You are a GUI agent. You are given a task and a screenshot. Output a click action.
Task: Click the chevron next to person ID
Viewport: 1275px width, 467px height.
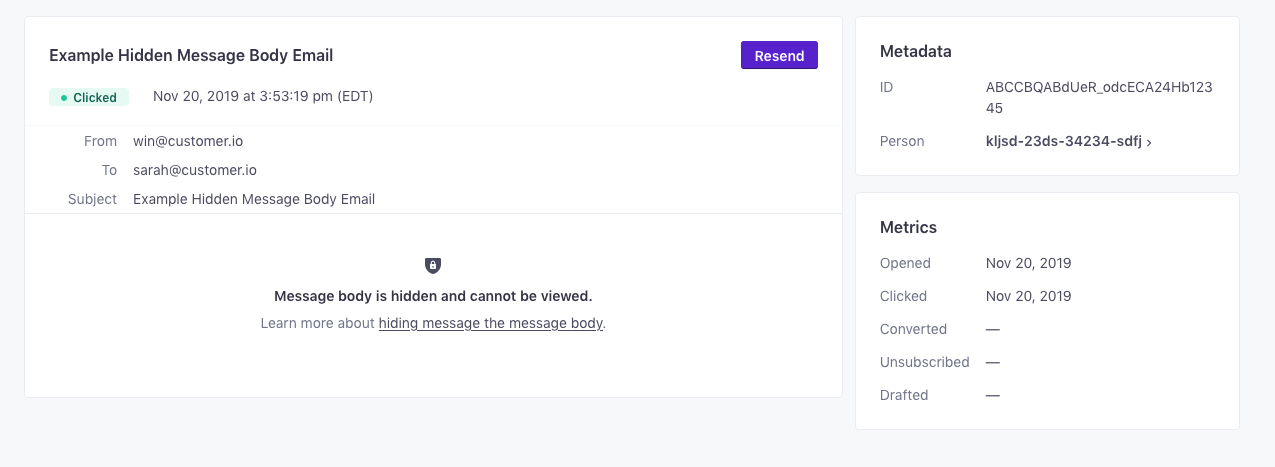click(1149, 142)
